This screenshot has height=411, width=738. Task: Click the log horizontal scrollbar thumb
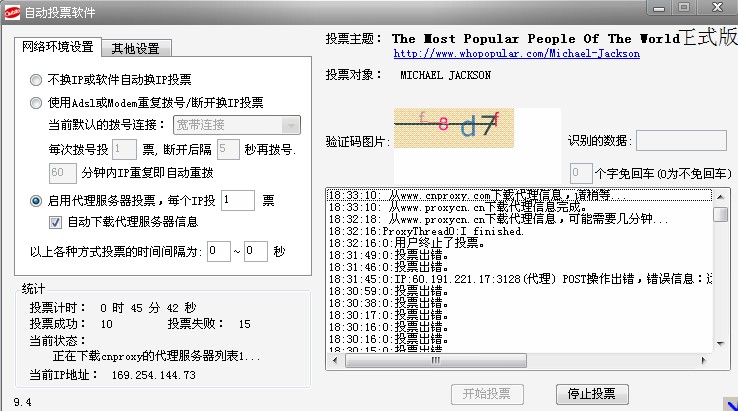pyautogui.click(x=436, y=361)
